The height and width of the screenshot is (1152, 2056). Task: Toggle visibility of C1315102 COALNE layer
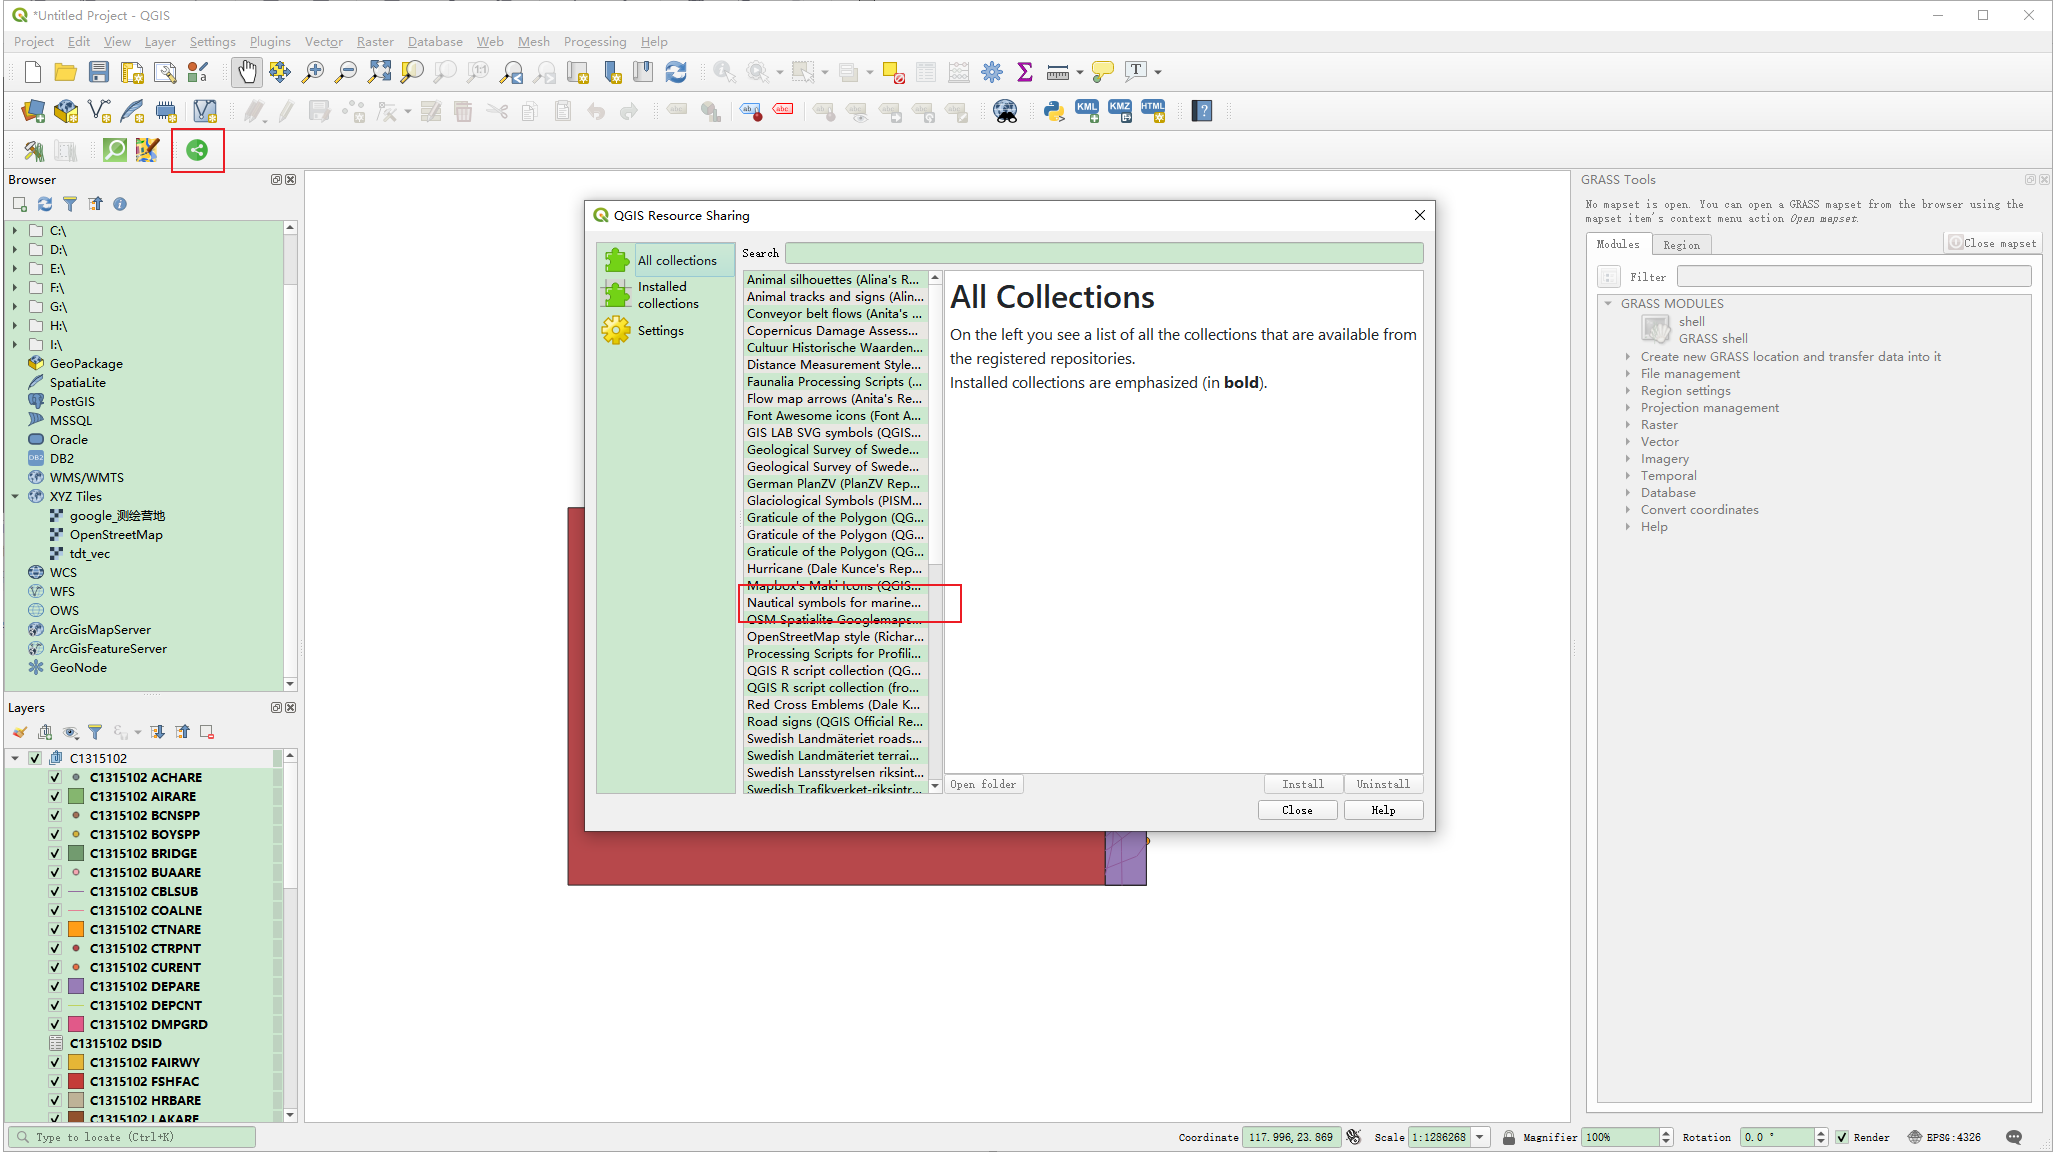pos(55,910)
